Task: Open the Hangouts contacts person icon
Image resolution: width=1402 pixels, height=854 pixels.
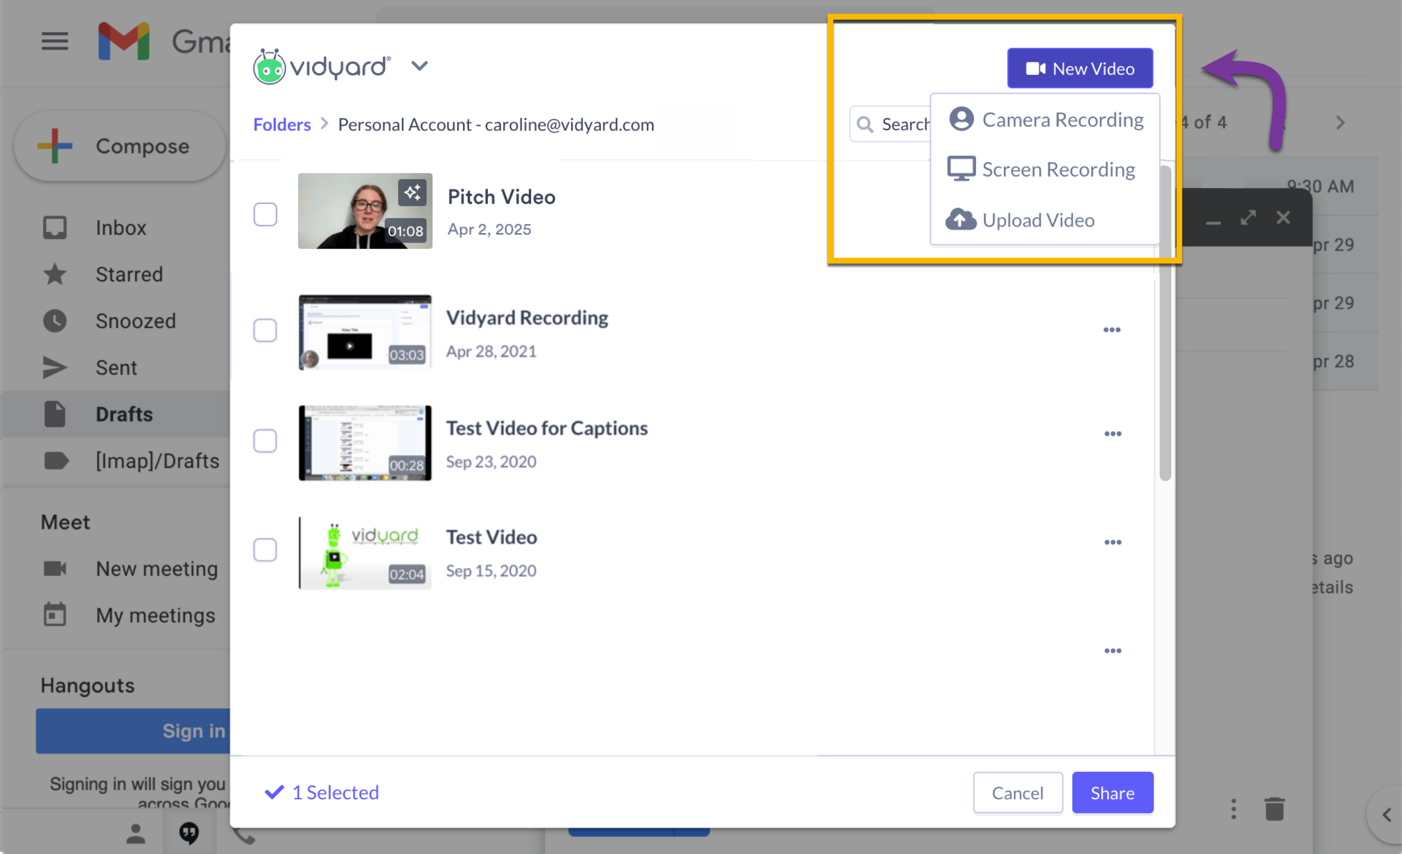Action: pos(135,833)
